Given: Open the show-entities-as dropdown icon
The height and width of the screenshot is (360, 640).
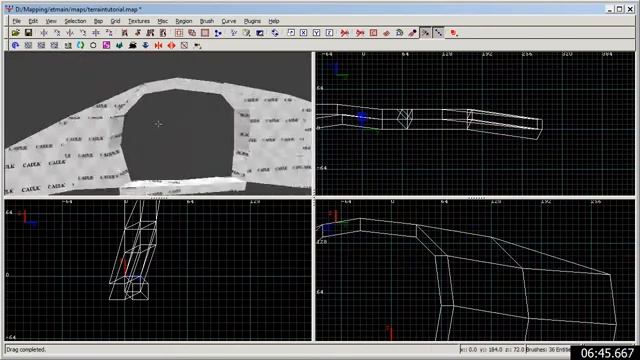Looking at the screenshot, I should click(454, 33).
